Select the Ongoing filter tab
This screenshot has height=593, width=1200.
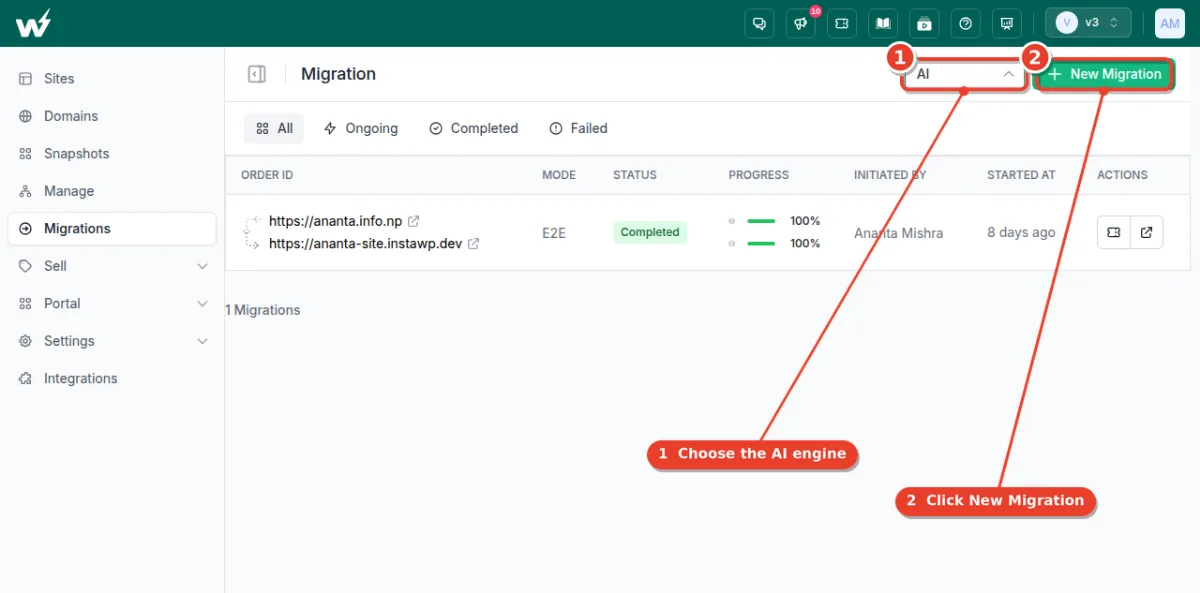click(361, 128)
